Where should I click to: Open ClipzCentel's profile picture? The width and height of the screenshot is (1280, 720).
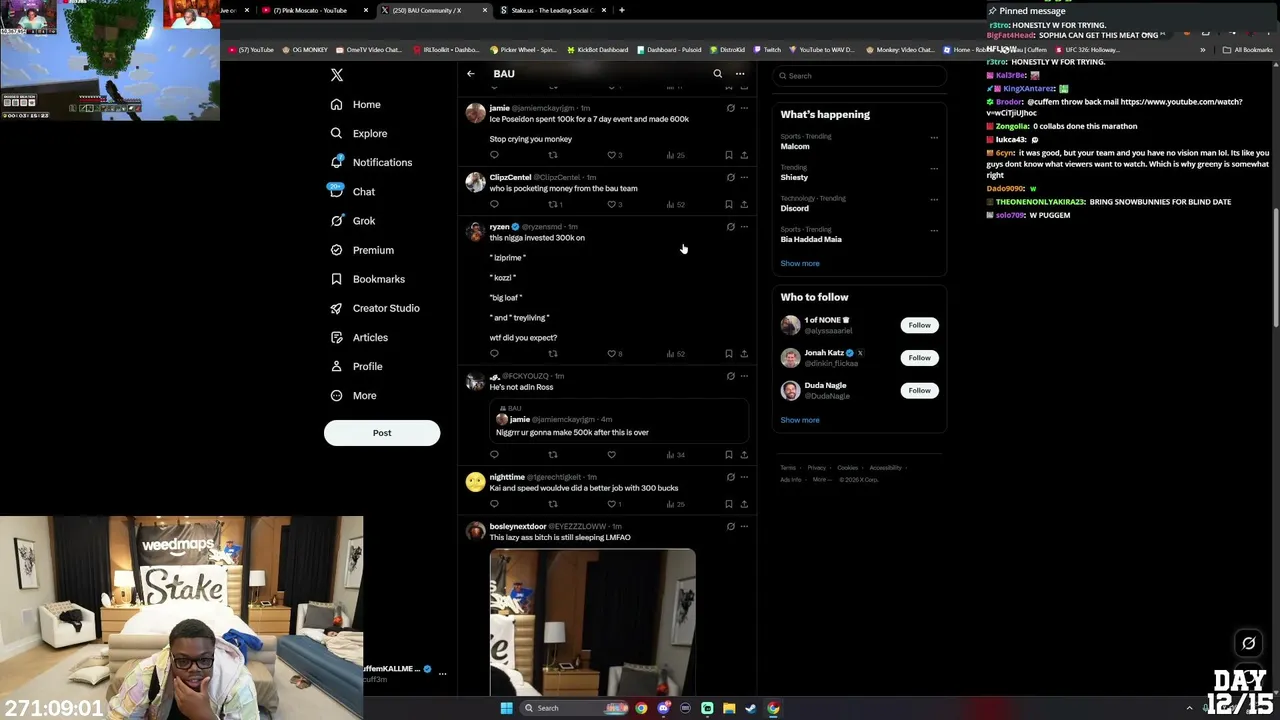[x=475, y=182]
